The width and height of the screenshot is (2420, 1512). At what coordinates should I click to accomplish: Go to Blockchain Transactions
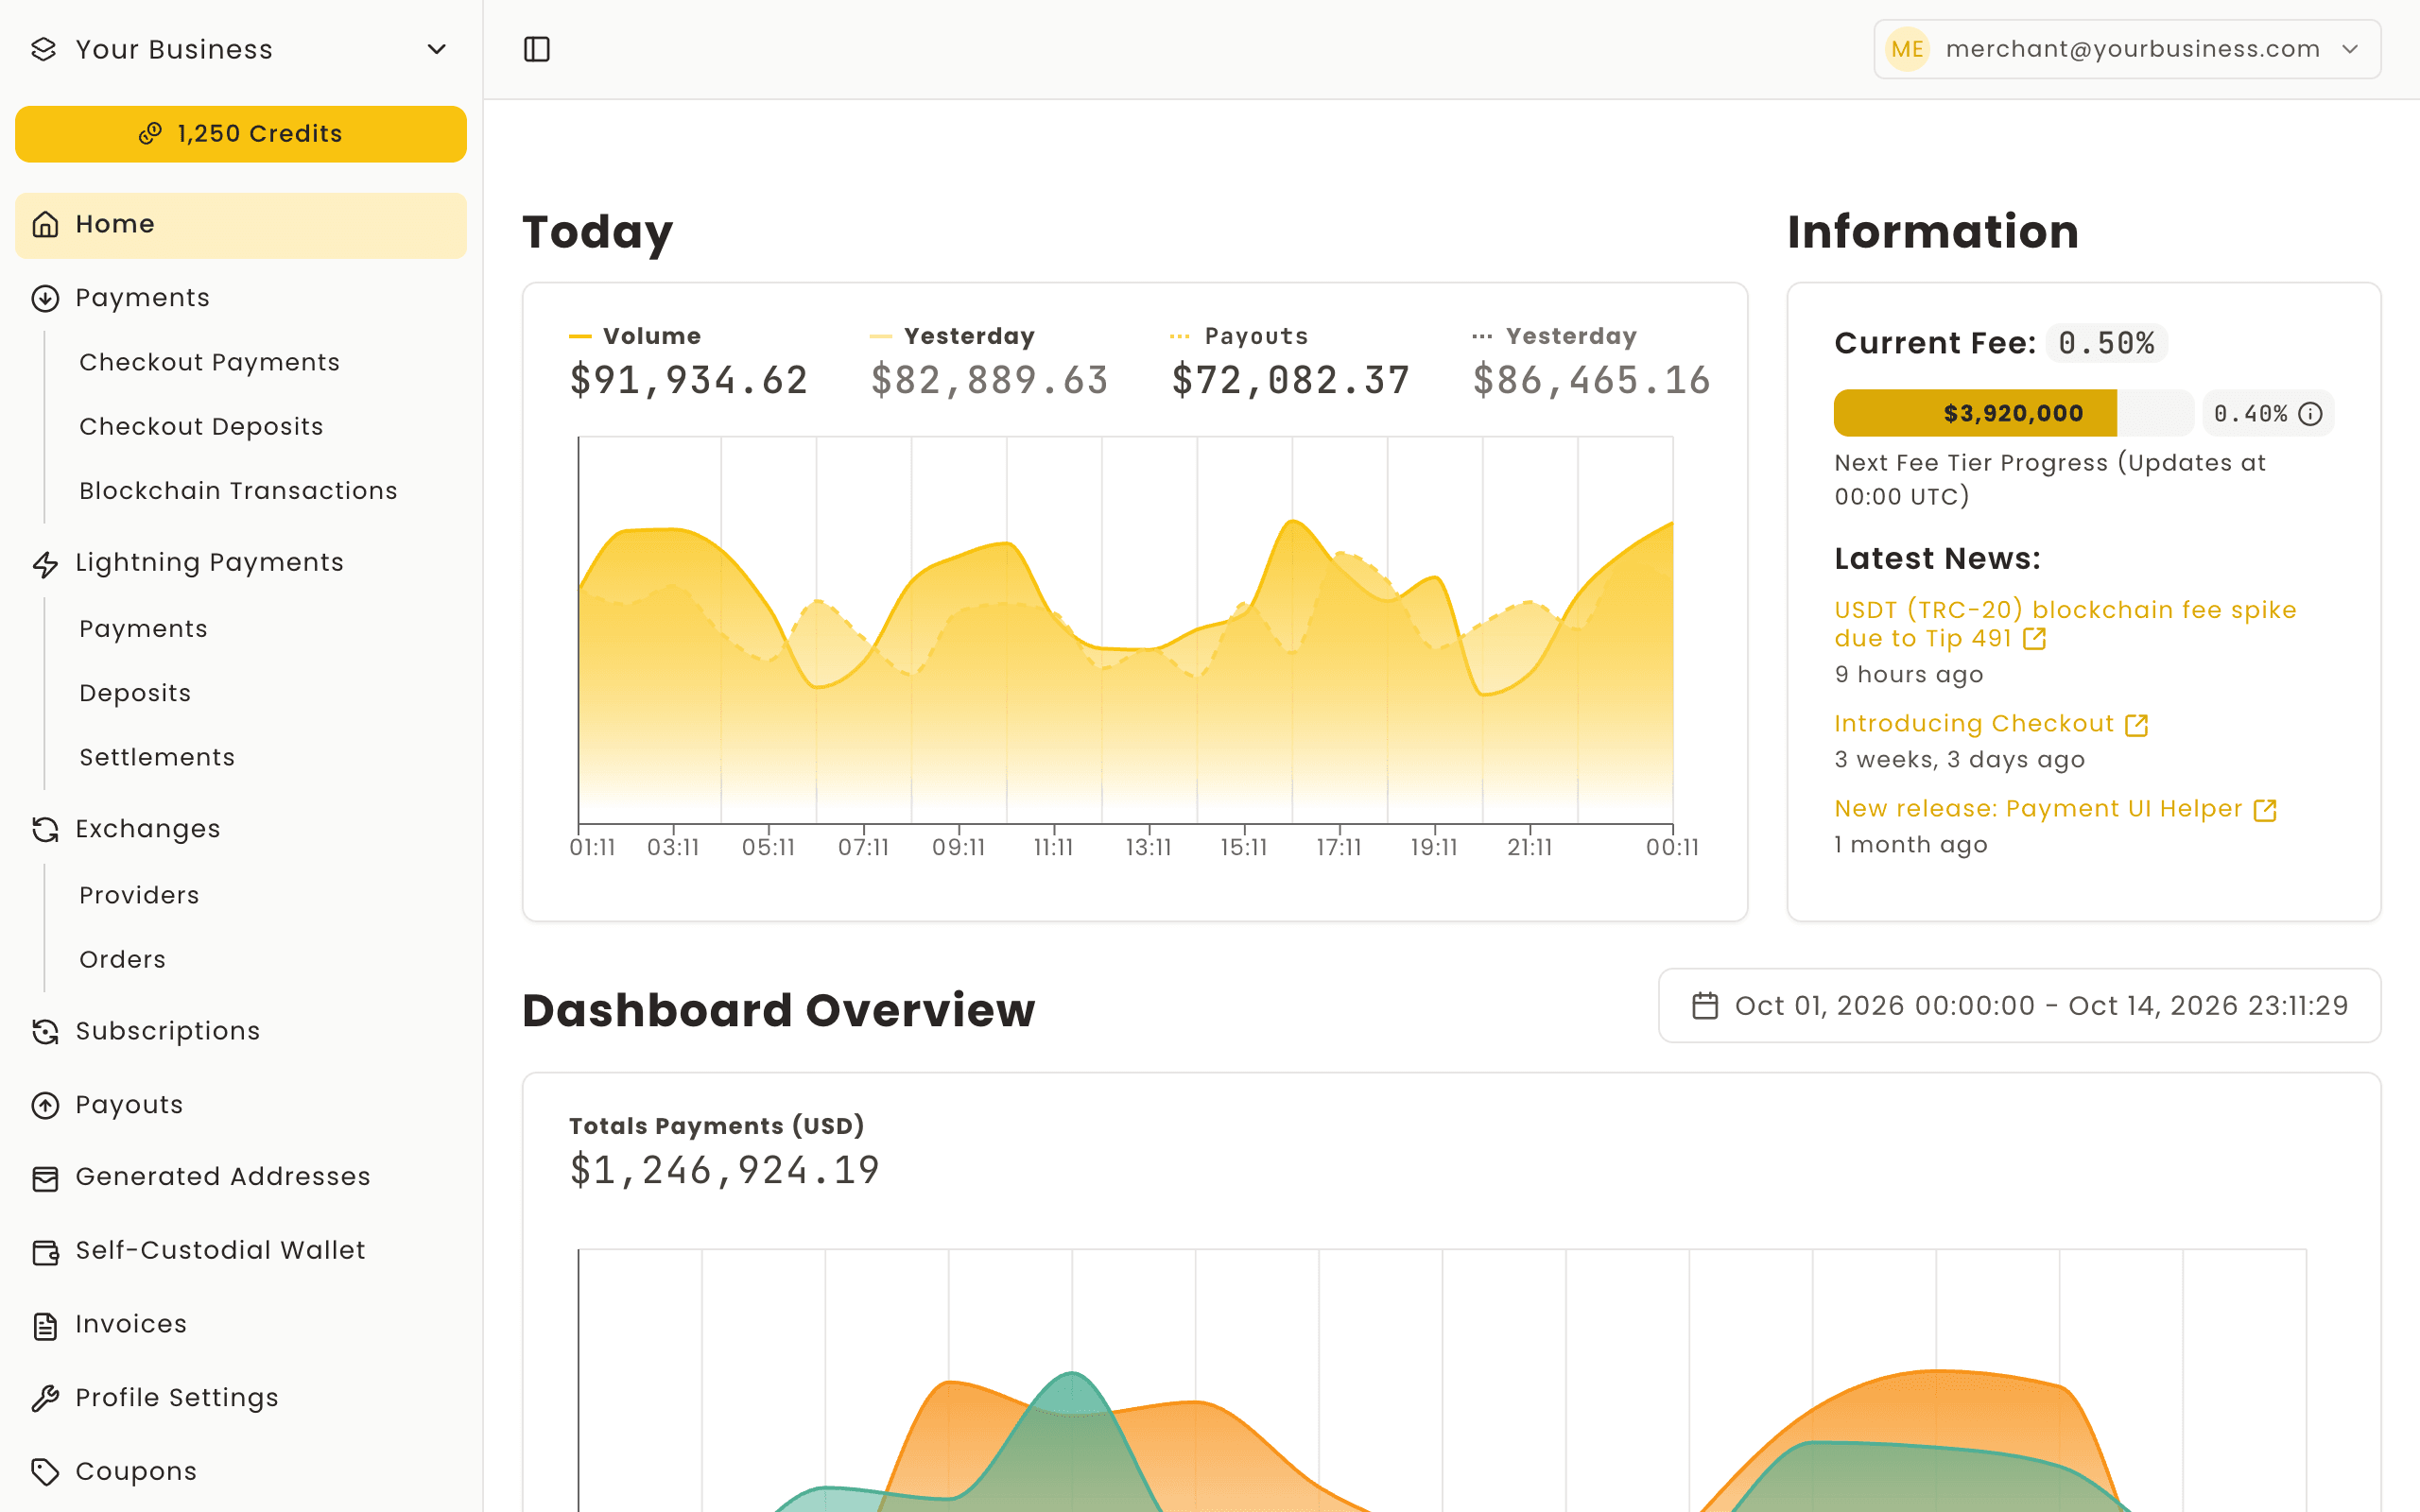pos(238,491)
